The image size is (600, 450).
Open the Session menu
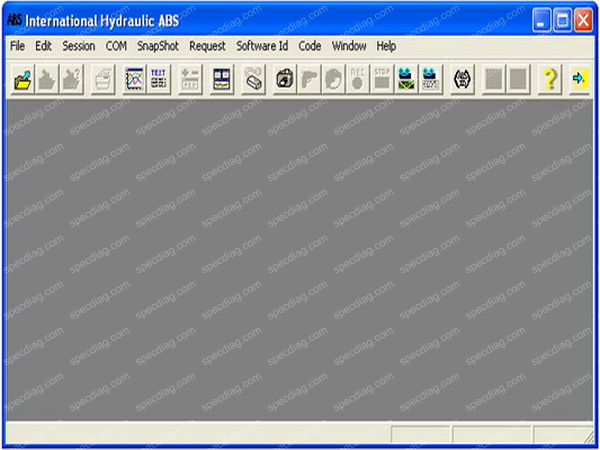[78, 46]
